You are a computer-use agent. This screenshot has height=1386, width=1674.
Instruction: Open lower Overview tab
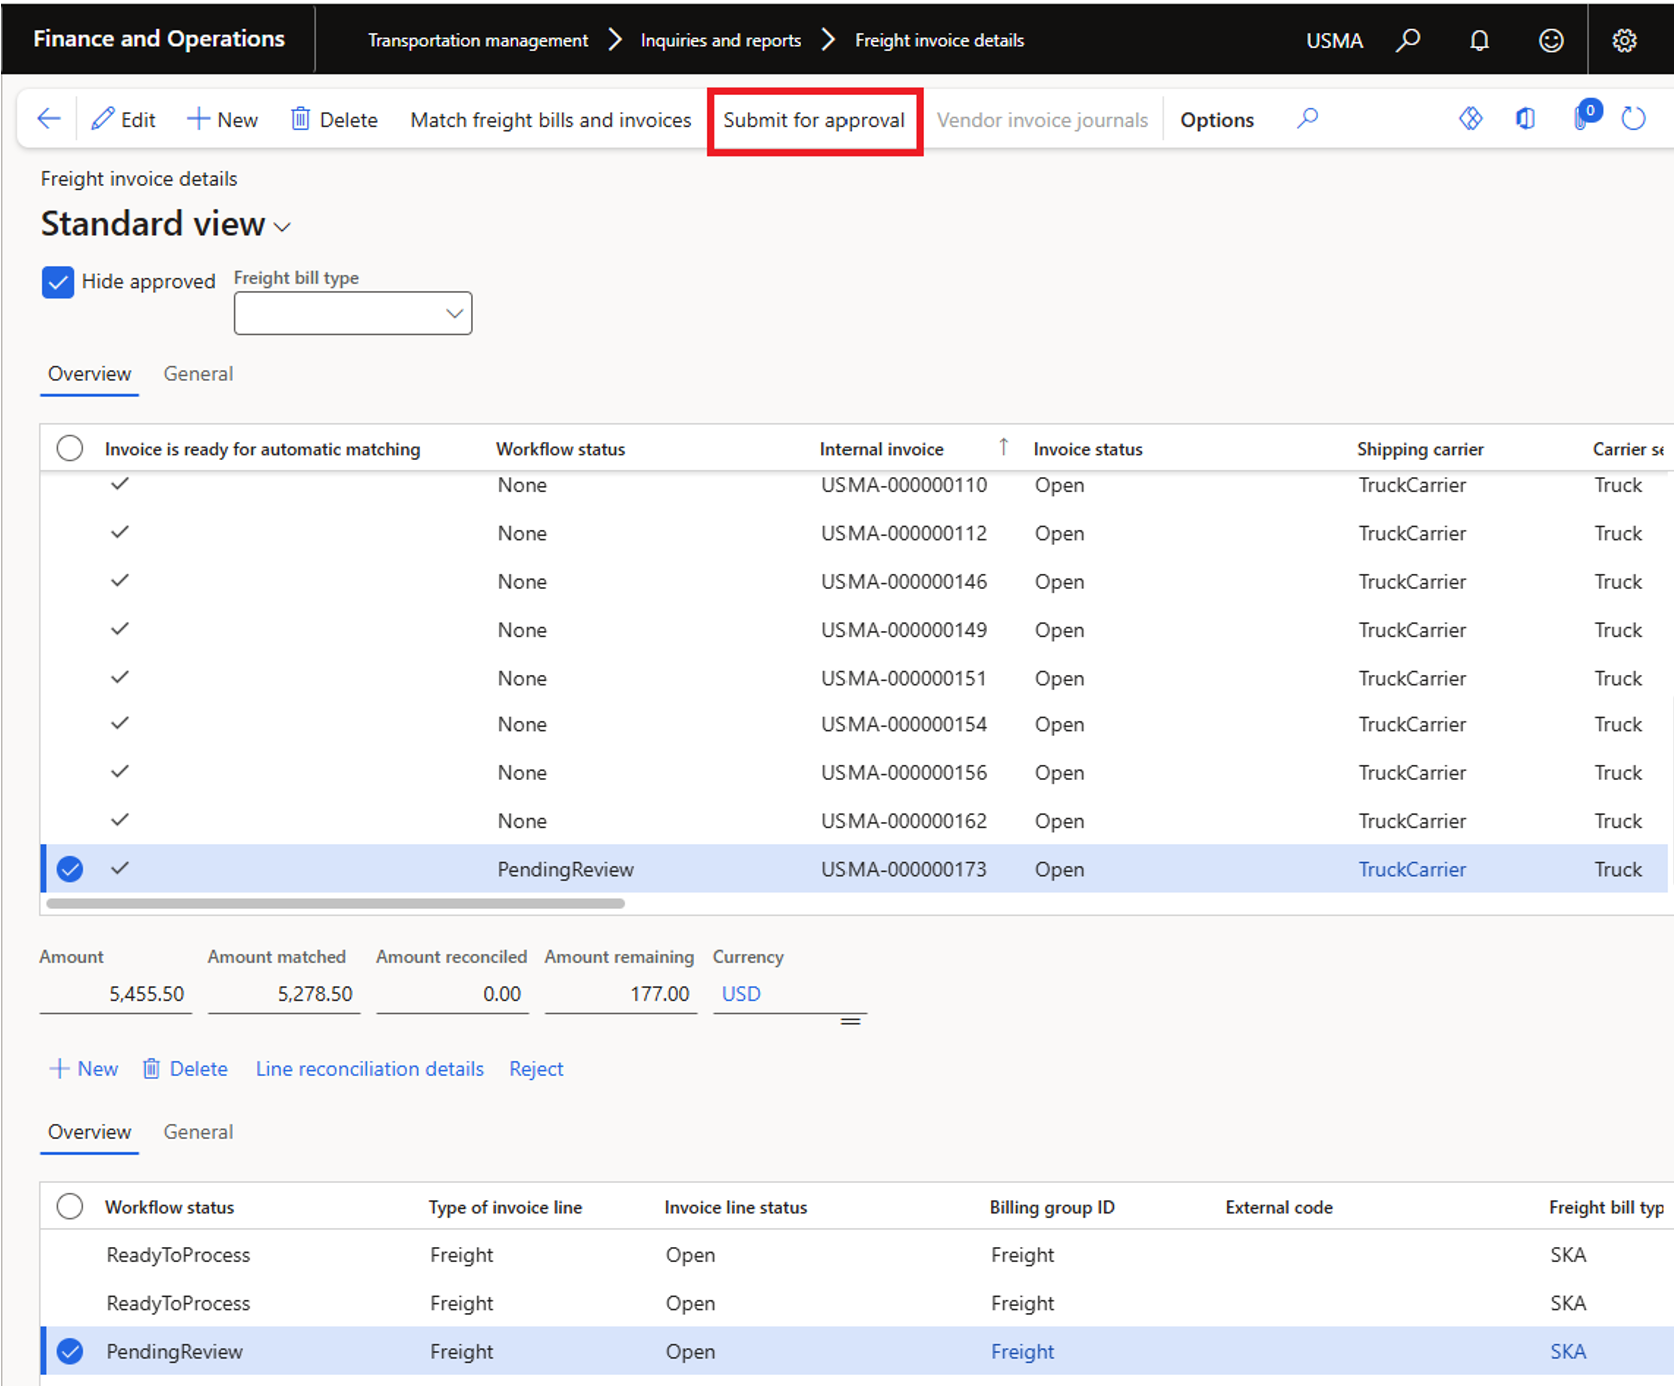coord(89,1132)
